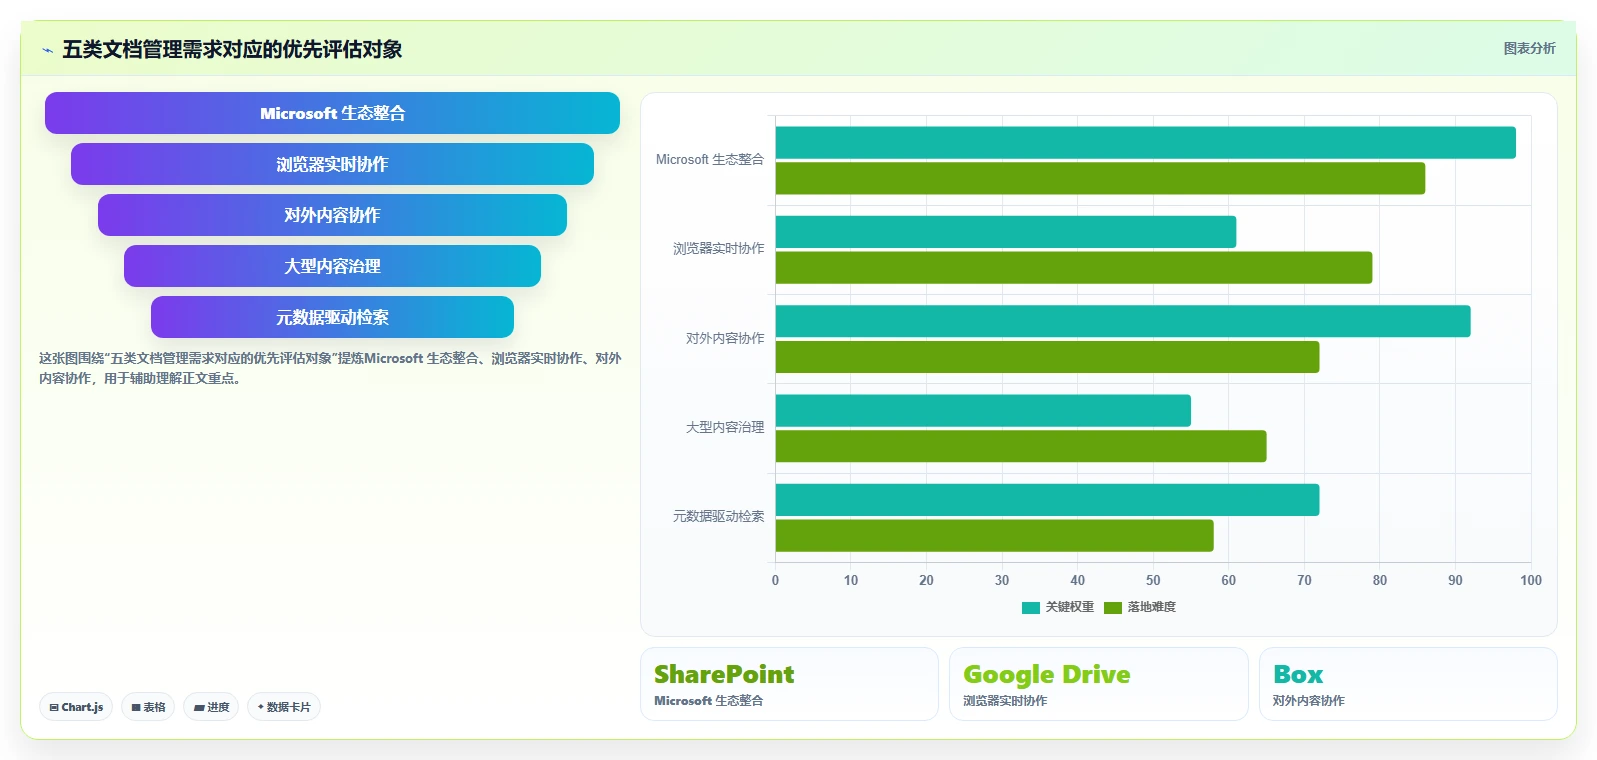This screenshot has width=1597, height=760.
Task: Click the 图表分析 label in the header
Action: tap(1529, 48)
